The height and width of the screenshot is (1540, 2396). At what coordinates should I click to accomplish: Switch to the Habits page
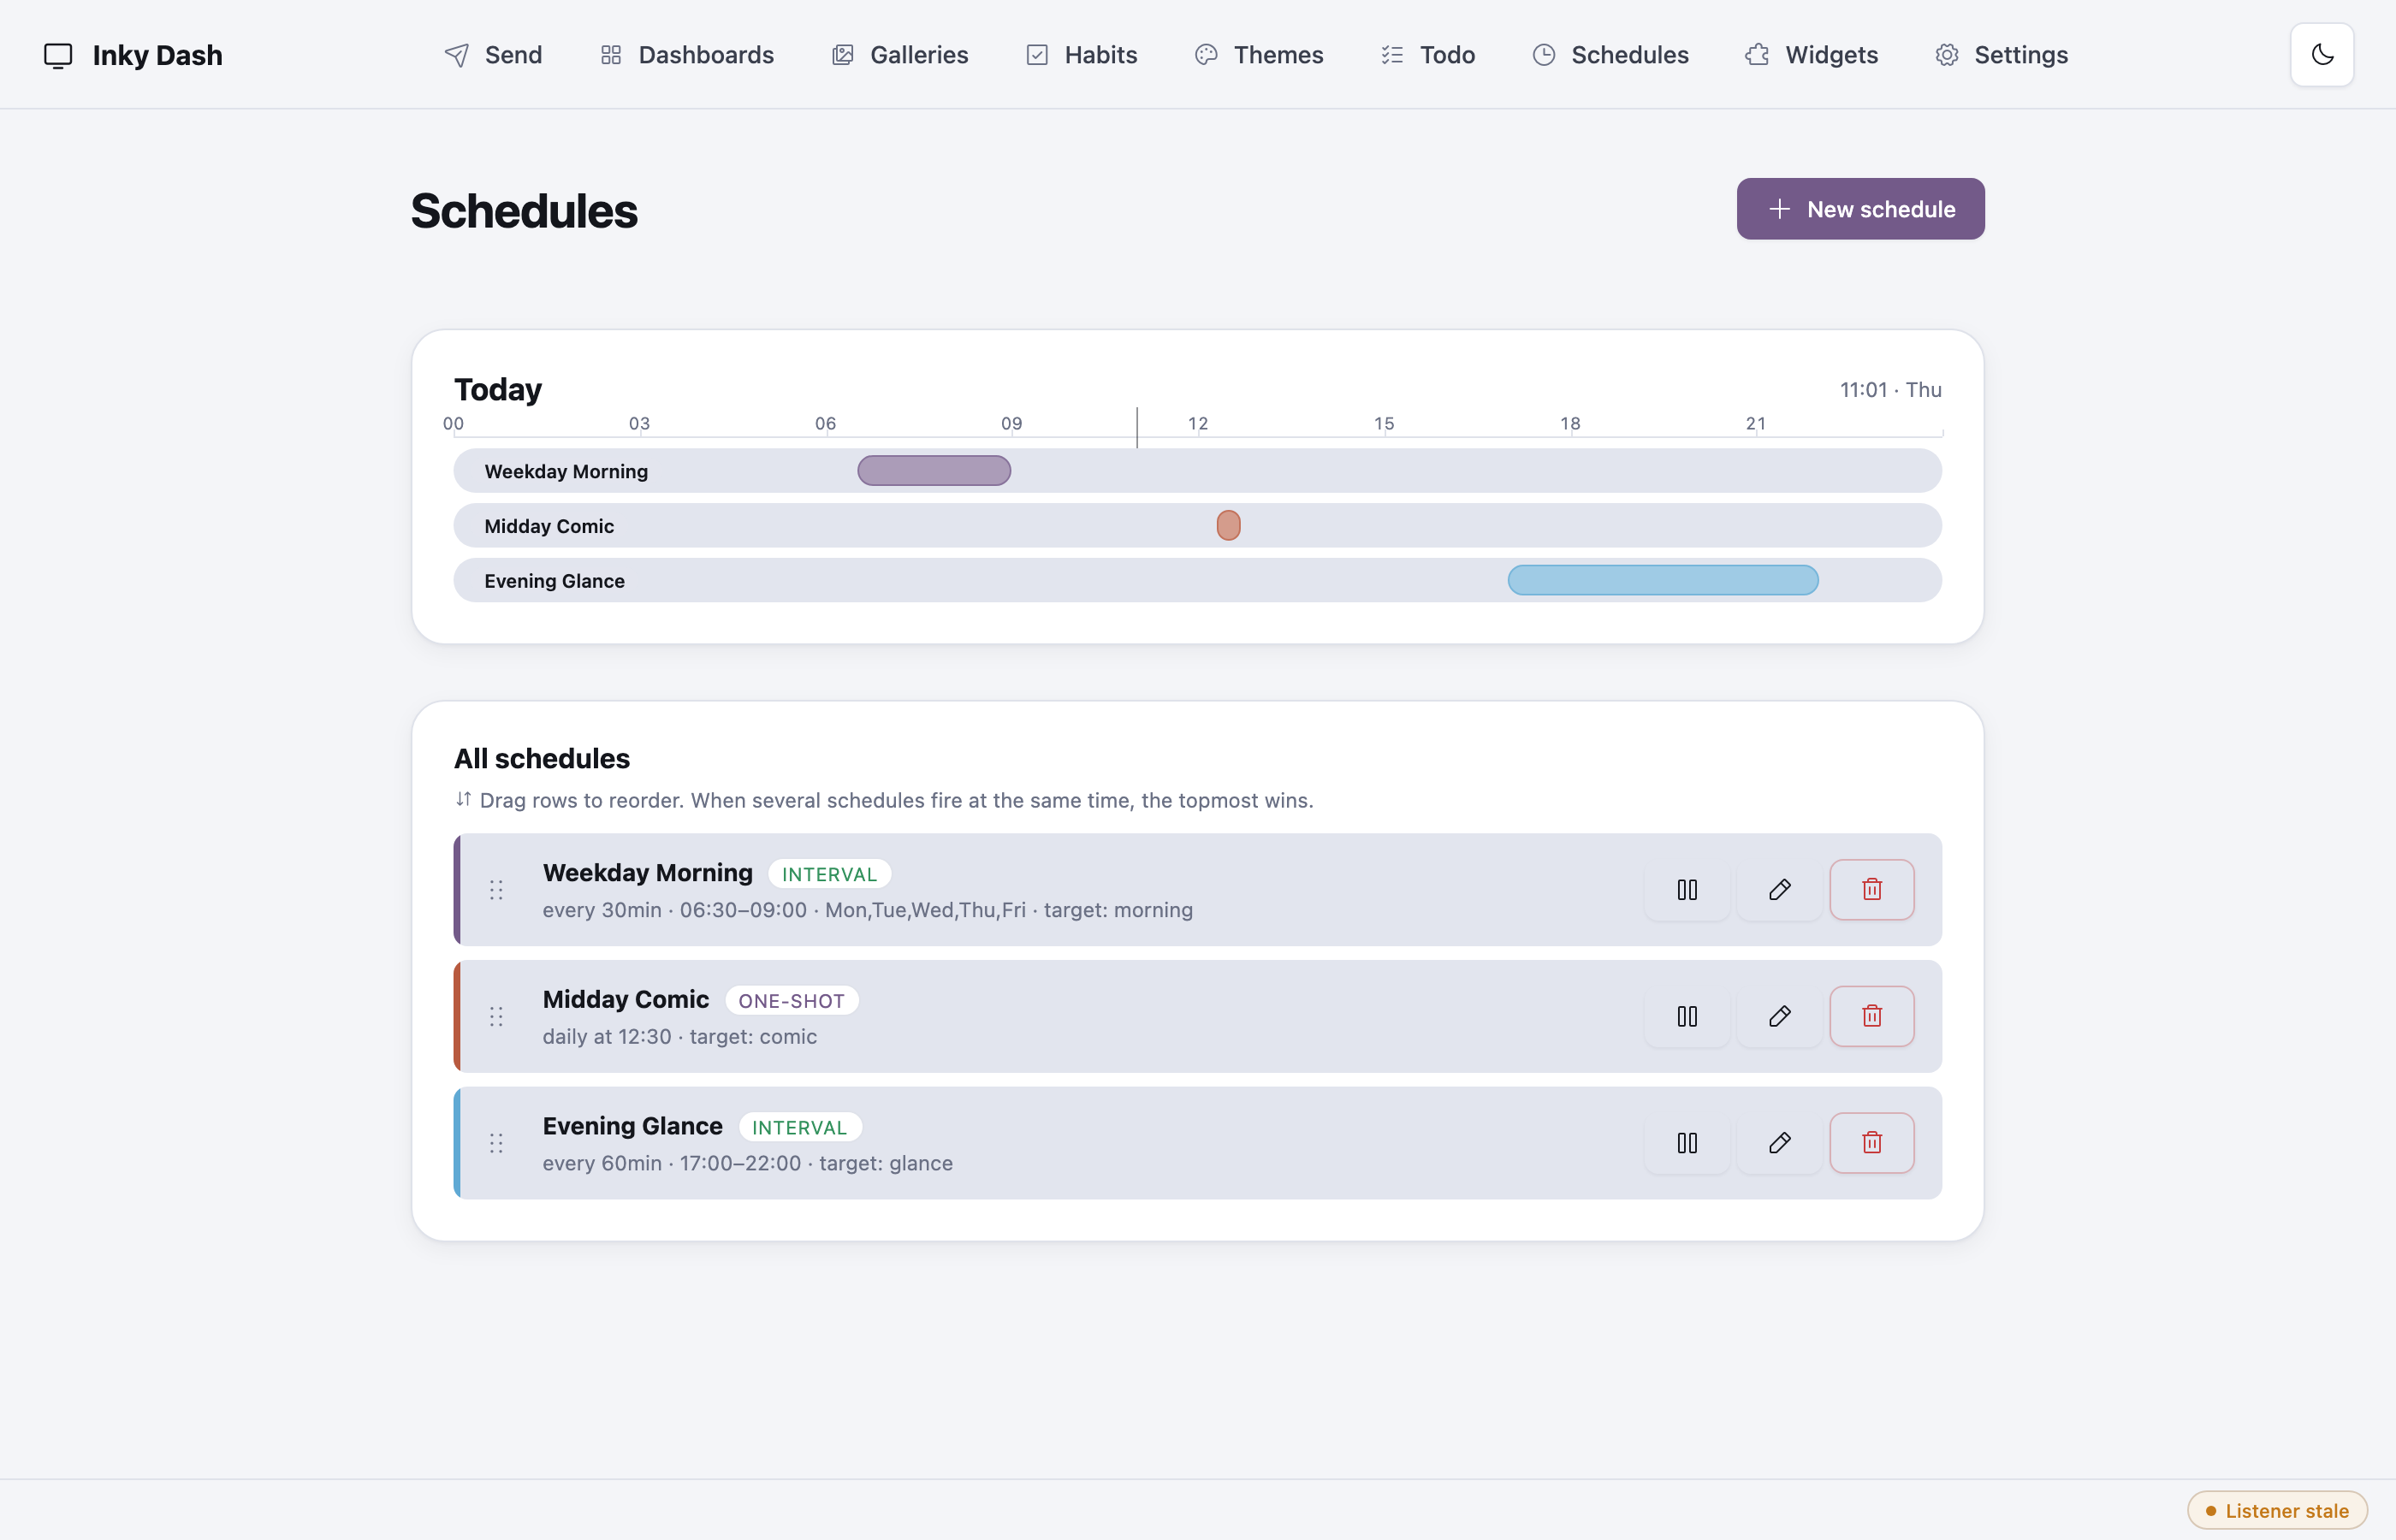pos(1082,55)
